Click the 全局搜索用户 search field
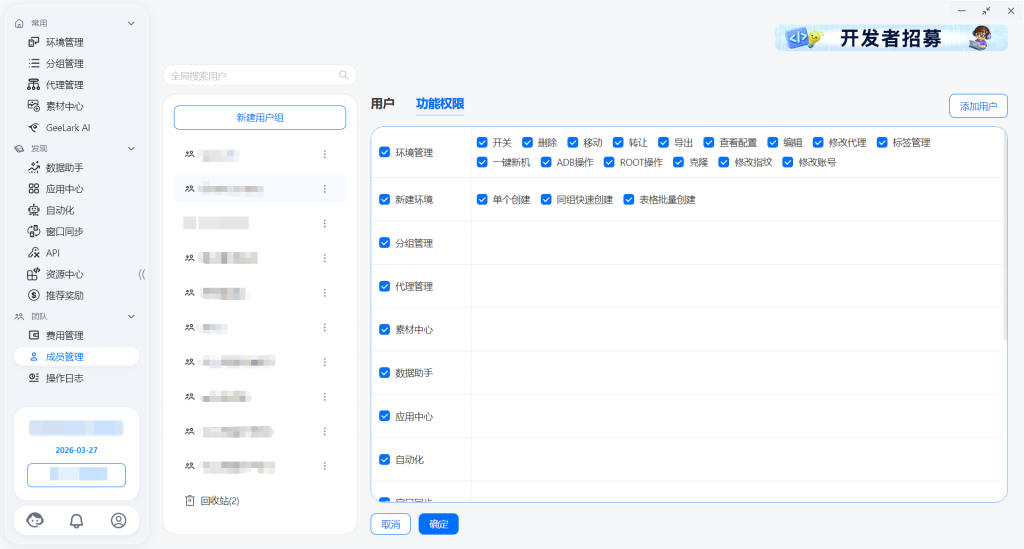This screenshot has width=1024, height=549. click(250, 75)
